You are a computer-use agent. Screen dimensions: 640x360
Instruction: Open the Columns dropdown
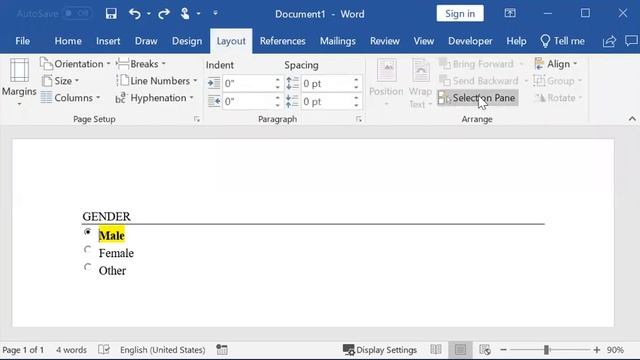(x=70, y=98)
